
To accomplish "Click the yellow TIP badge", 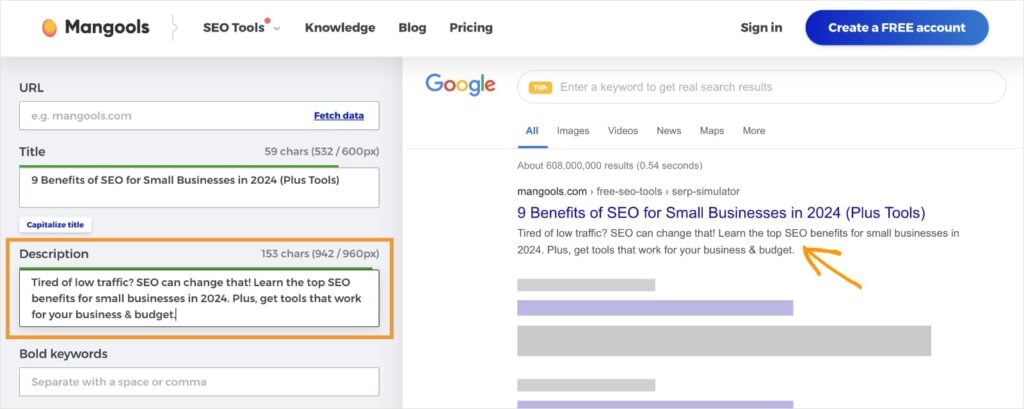I will [540, 88].
